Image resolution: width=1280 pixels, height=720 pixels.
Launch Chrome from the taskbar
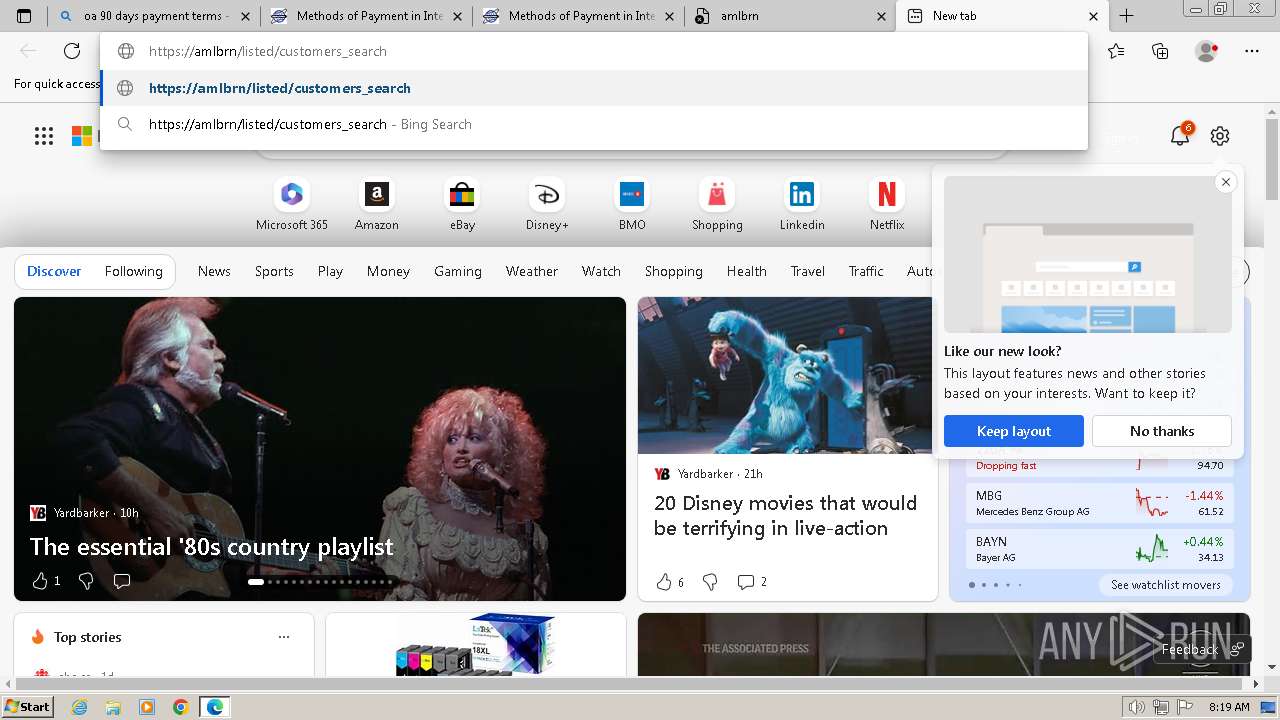180,707
